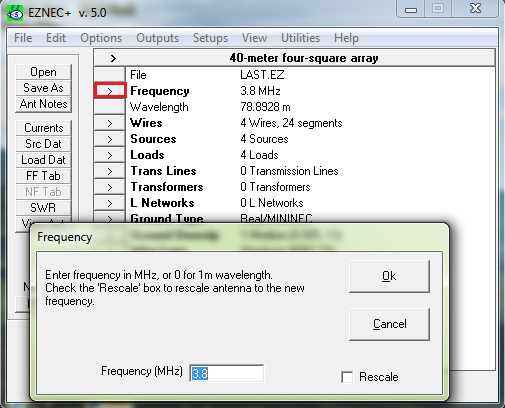505x408 pixels.
Task: Dismiss the dialog with Cancel
Action: tap(389, 324)
